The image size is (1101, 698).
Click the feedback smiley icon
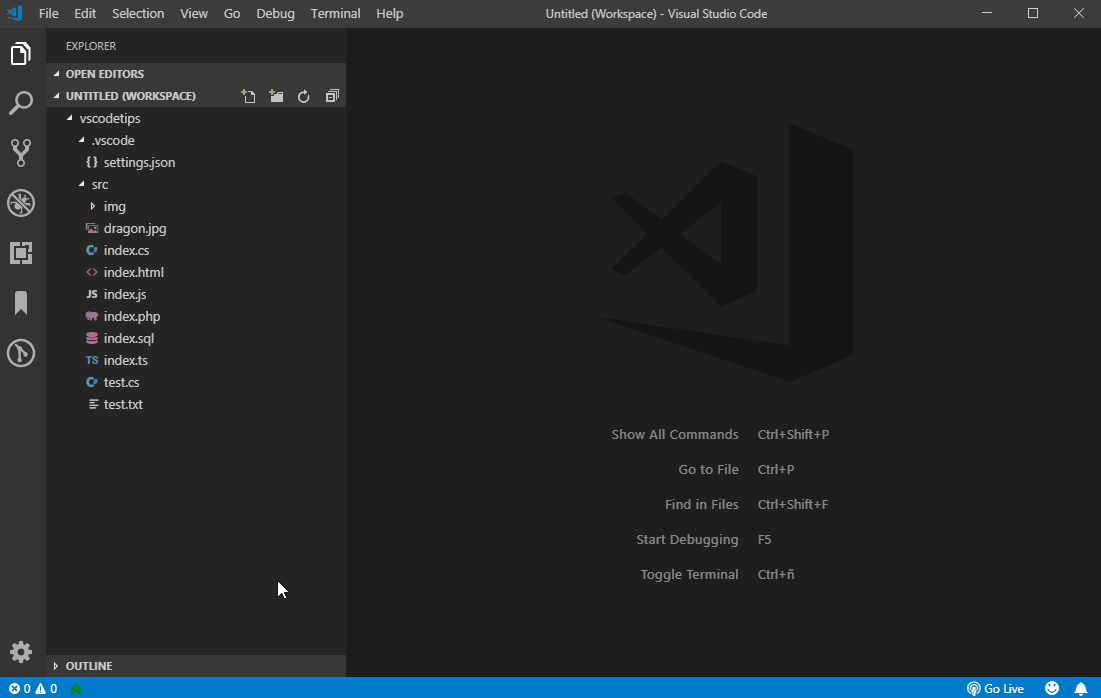pos(1051,688)
